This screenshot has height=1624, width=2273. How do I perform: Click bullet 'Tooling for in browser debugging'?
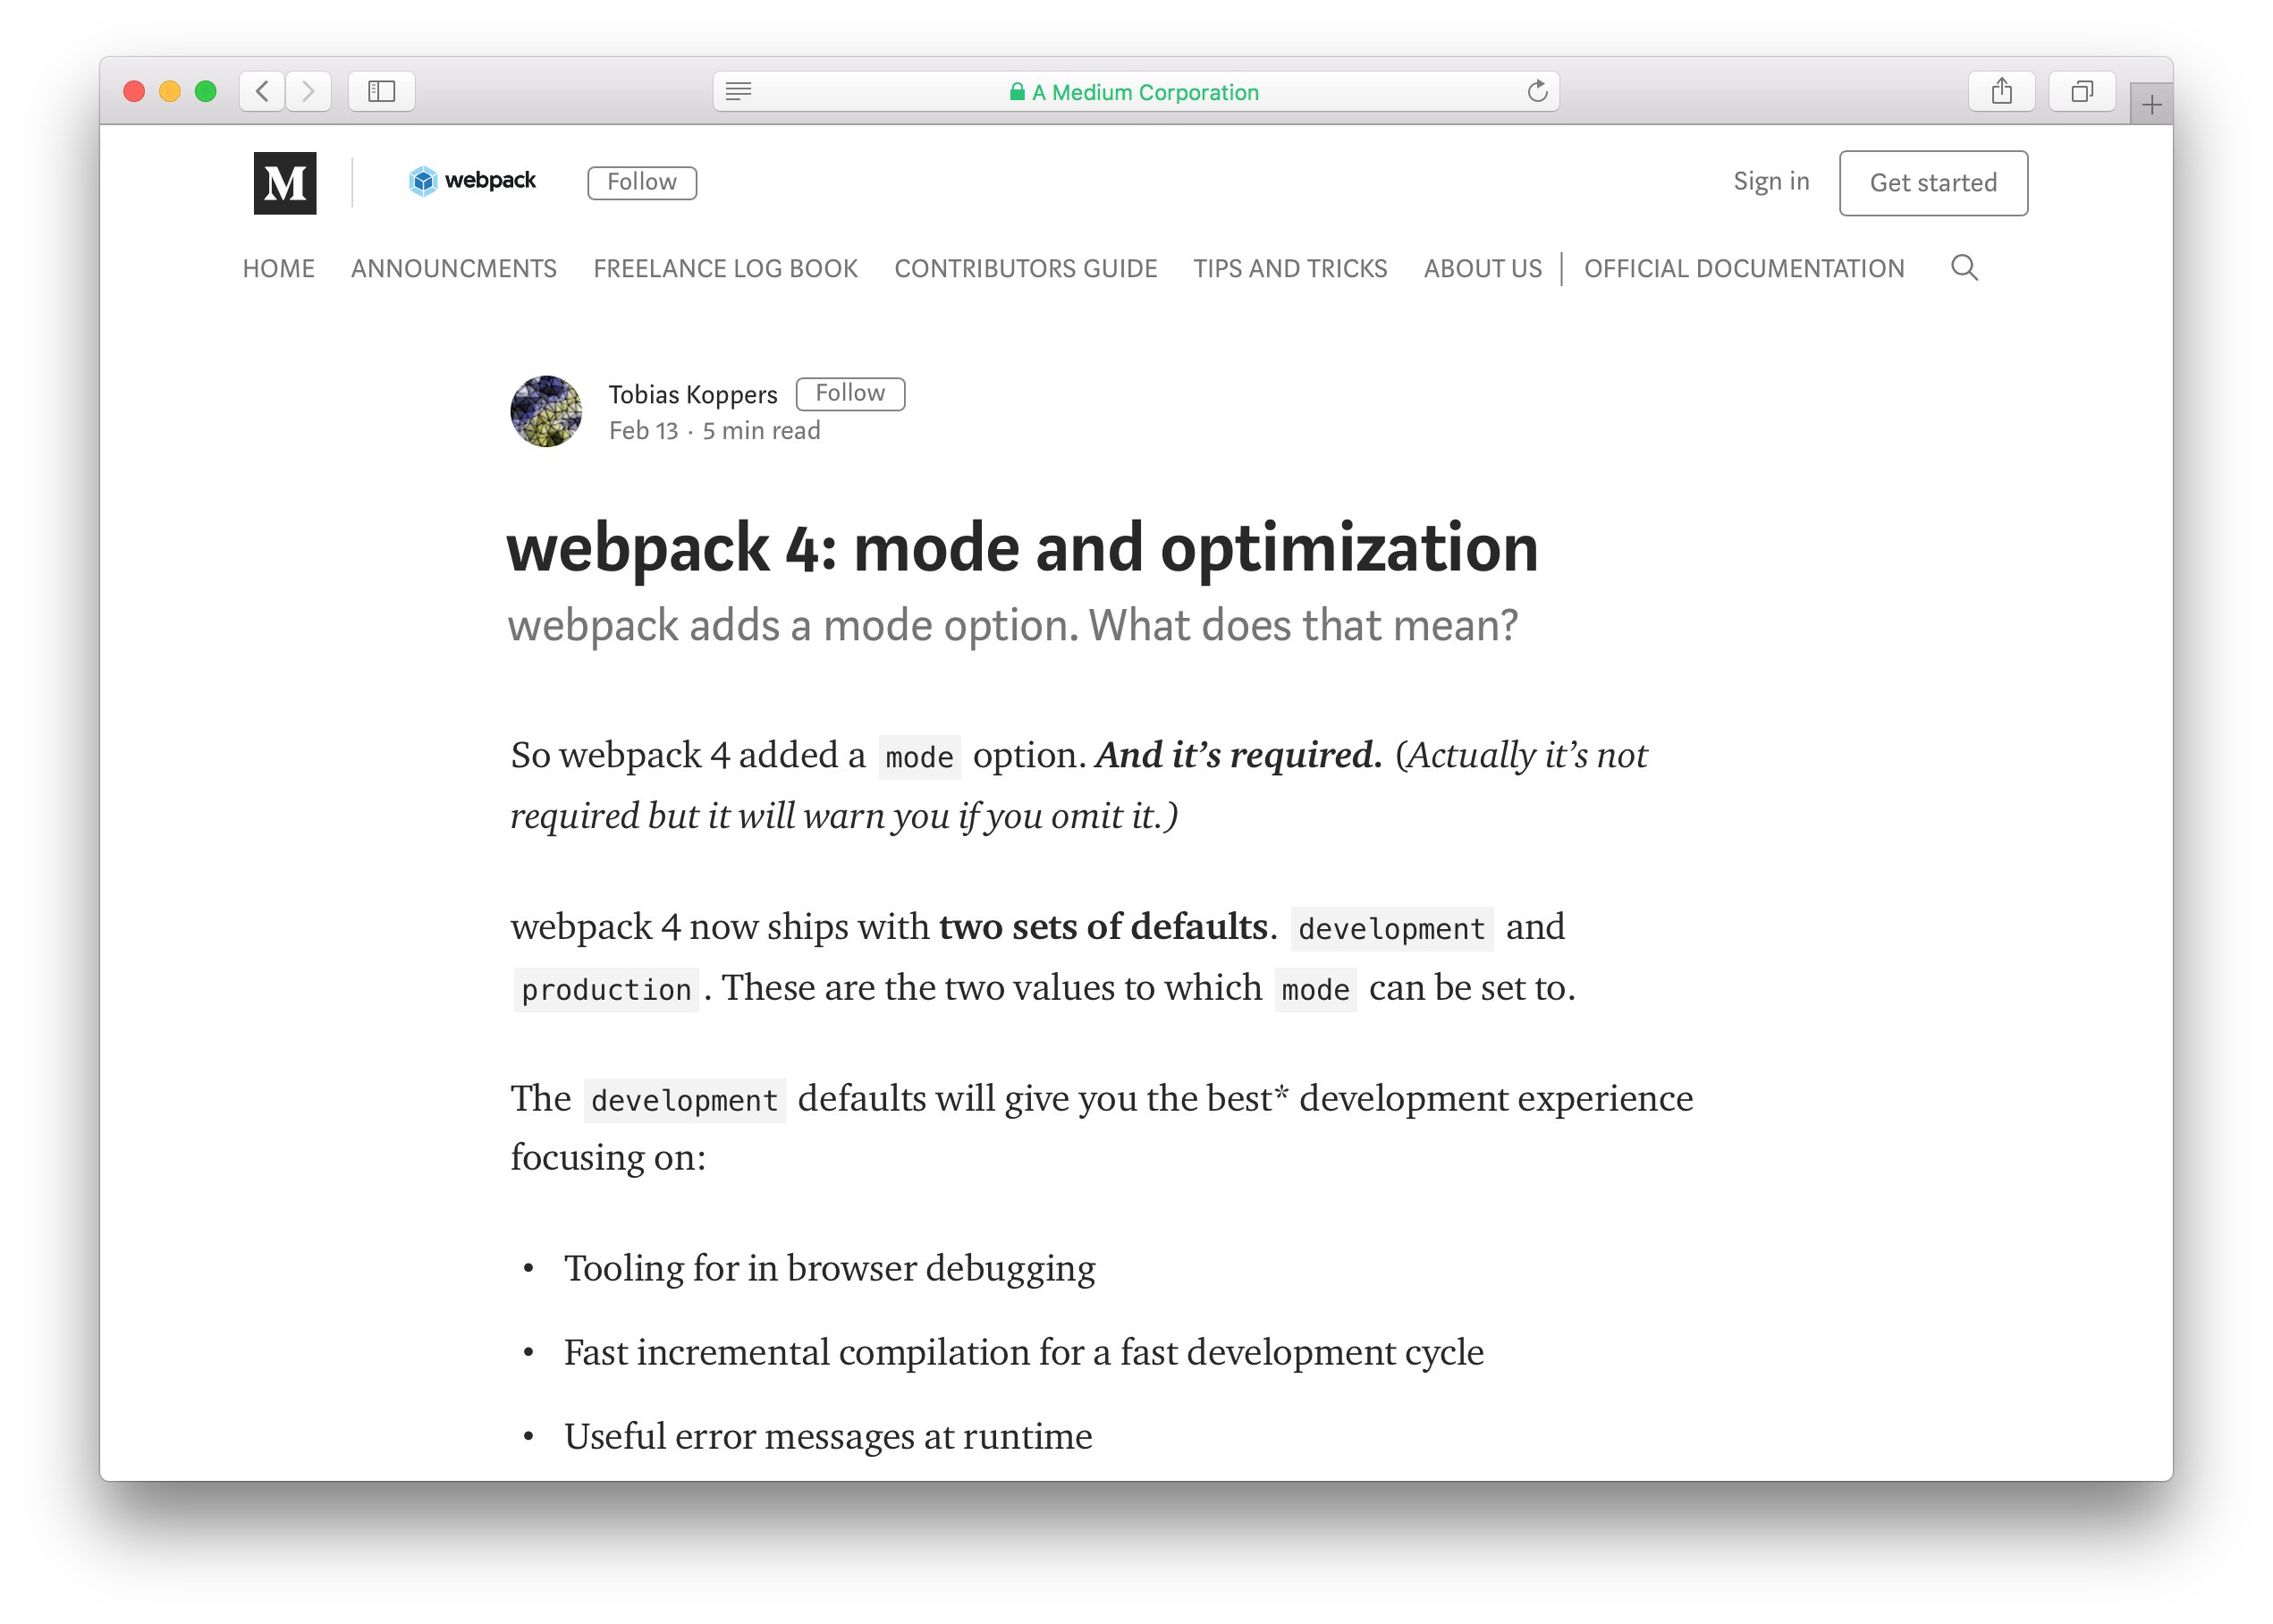point(829,1268)
